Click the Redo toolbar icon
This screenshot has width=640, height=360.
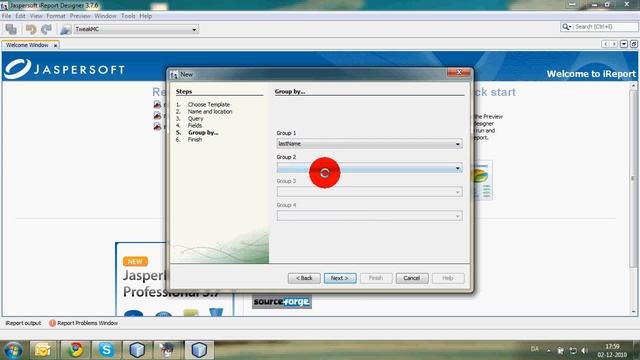click(x=47, y=29)
